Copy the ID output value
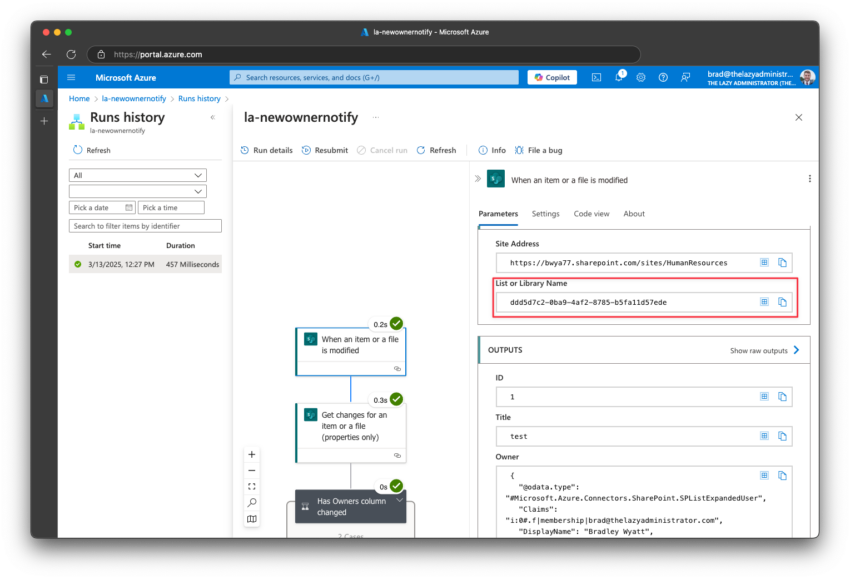Viewport: 850px width, 579px height. point(782,396)
